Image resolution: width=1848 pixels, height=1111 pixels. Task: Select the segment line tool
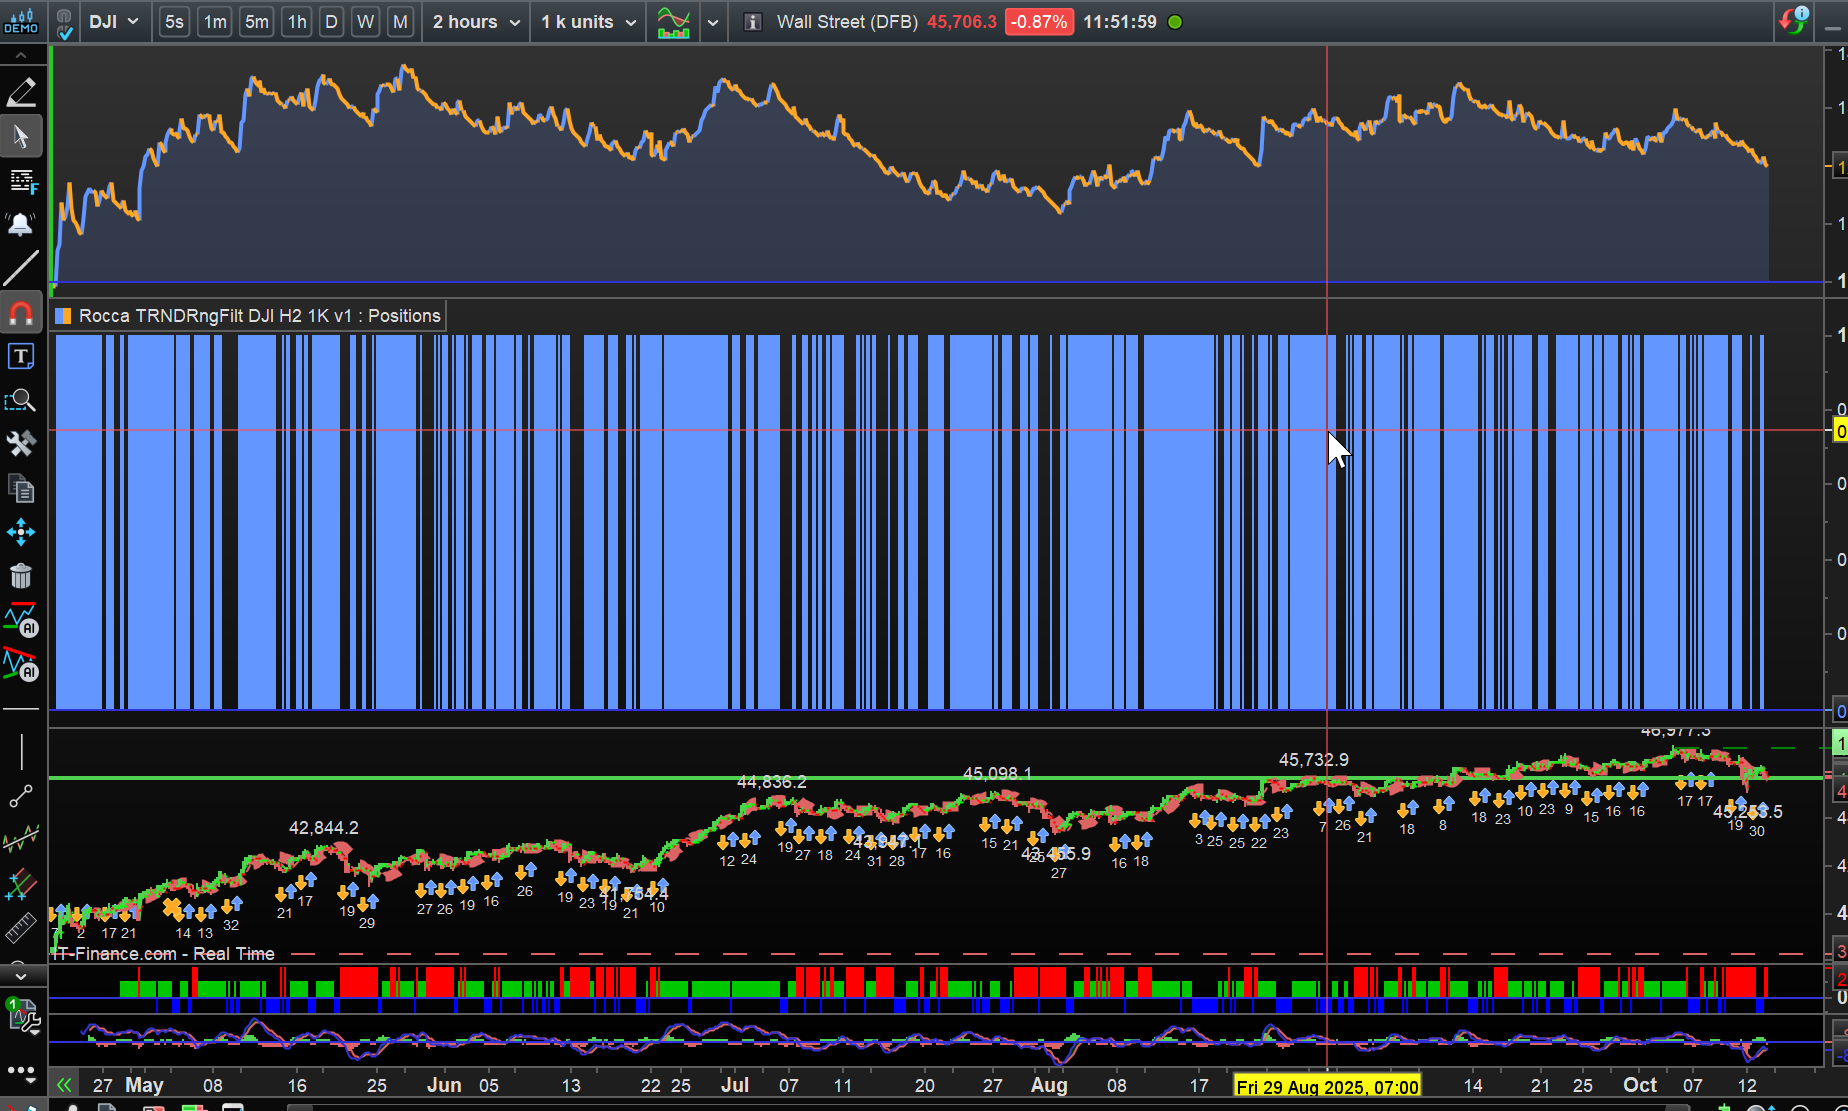click(21, 796)
